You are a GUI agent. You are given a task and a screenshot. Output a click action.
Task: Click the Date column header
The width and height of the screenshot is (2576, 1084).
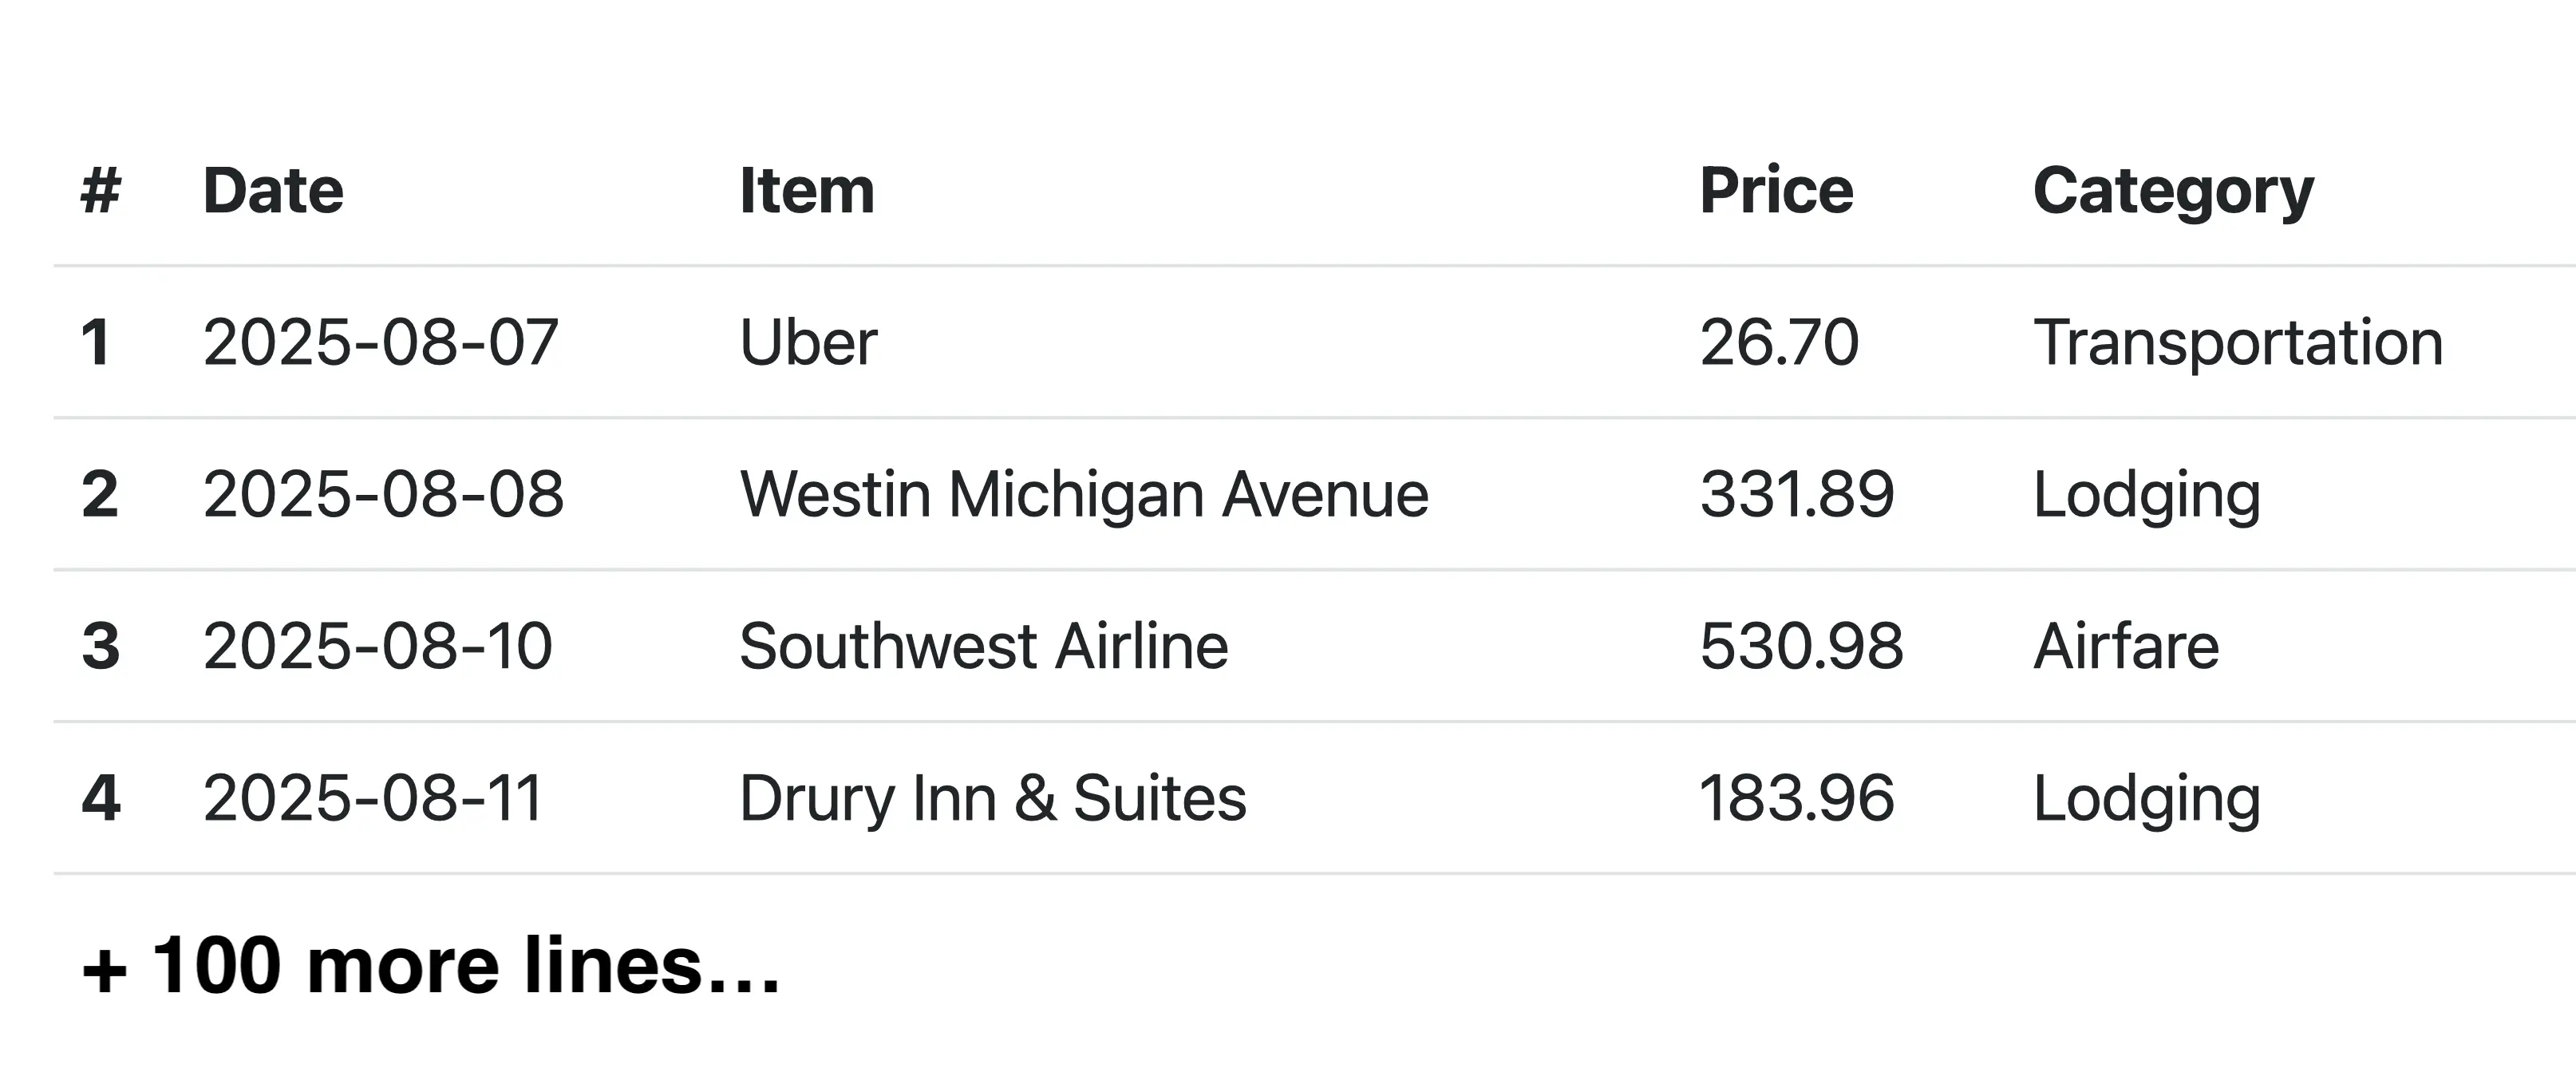[x=273, y=190]
